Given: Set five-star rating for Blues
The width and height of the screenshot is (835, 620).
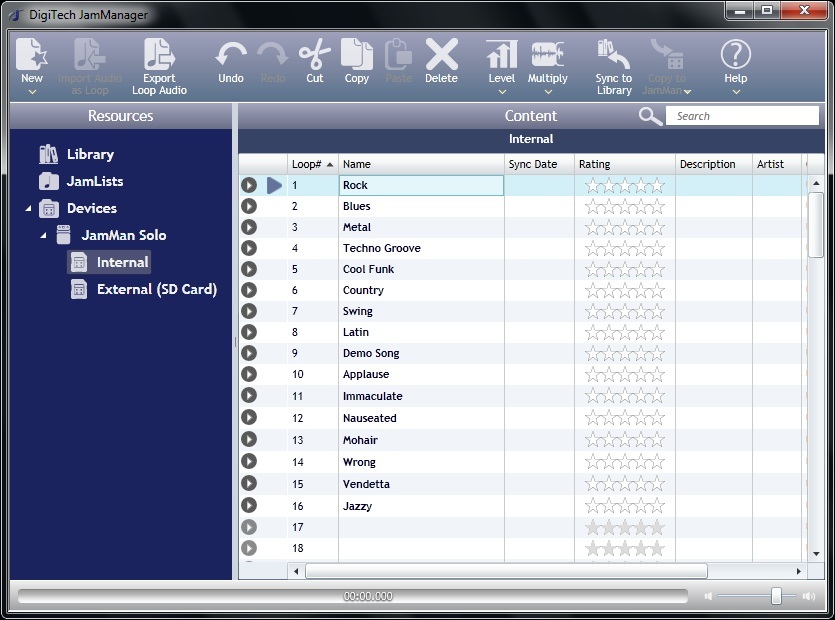Looking at the screenshot, I should (658, 206).
